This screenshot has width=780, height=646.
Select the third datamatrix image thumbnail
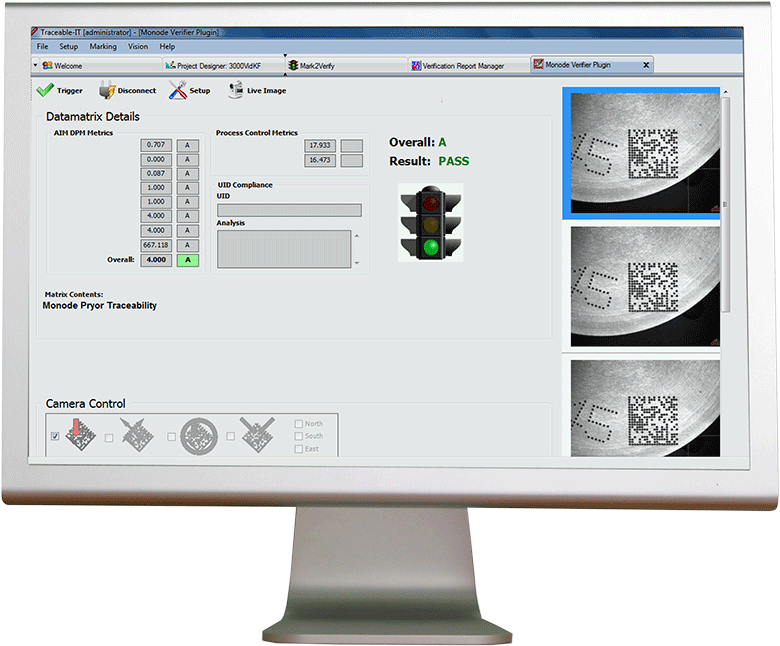(645, 408)
